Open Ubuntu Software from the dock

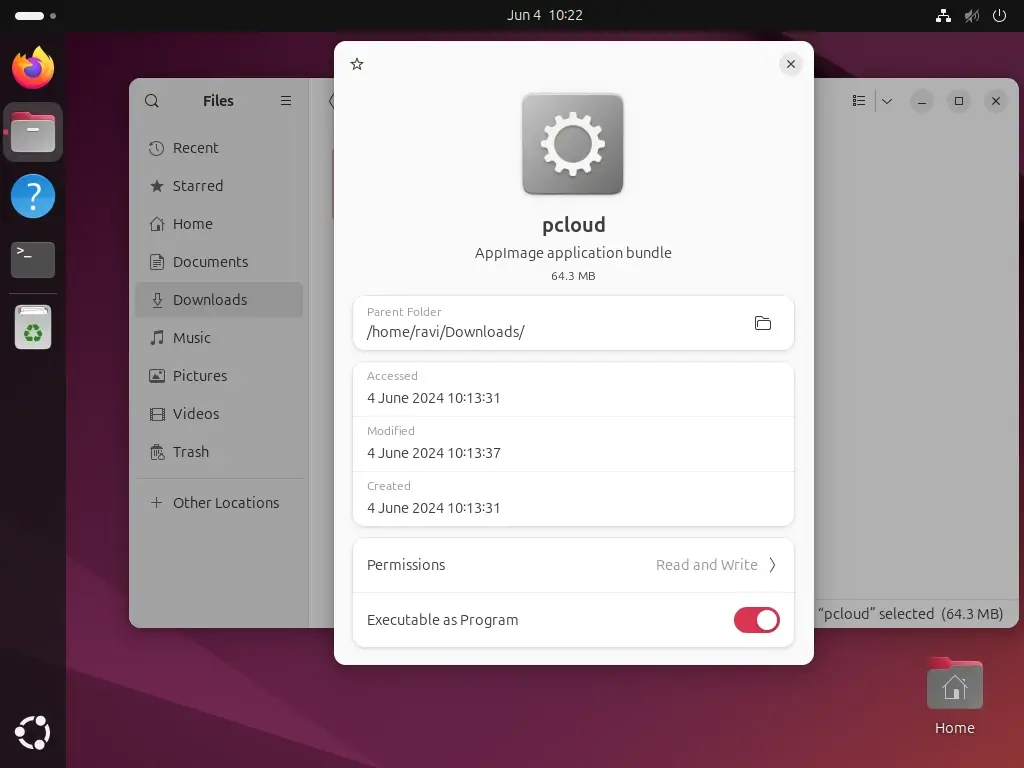(x=32, y=327)
